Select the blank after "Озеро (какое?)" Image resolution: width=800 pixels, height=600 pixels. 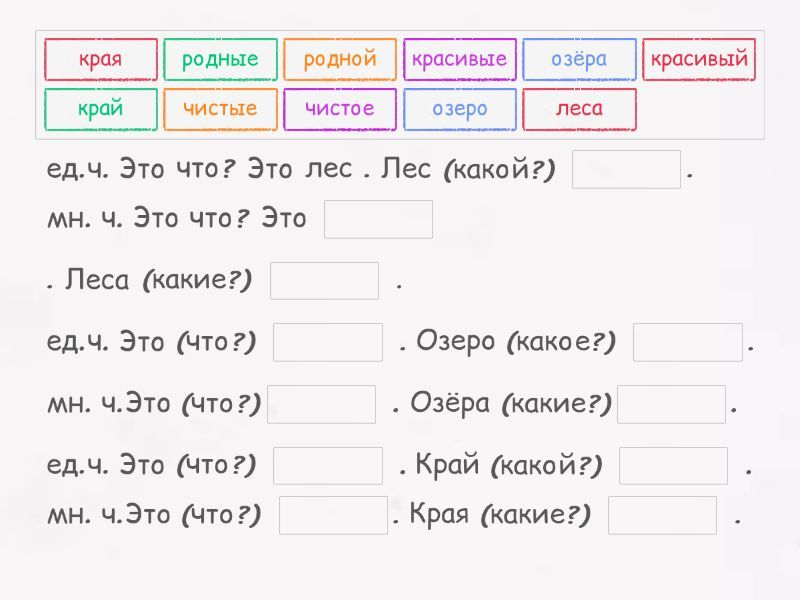(688, 342)
